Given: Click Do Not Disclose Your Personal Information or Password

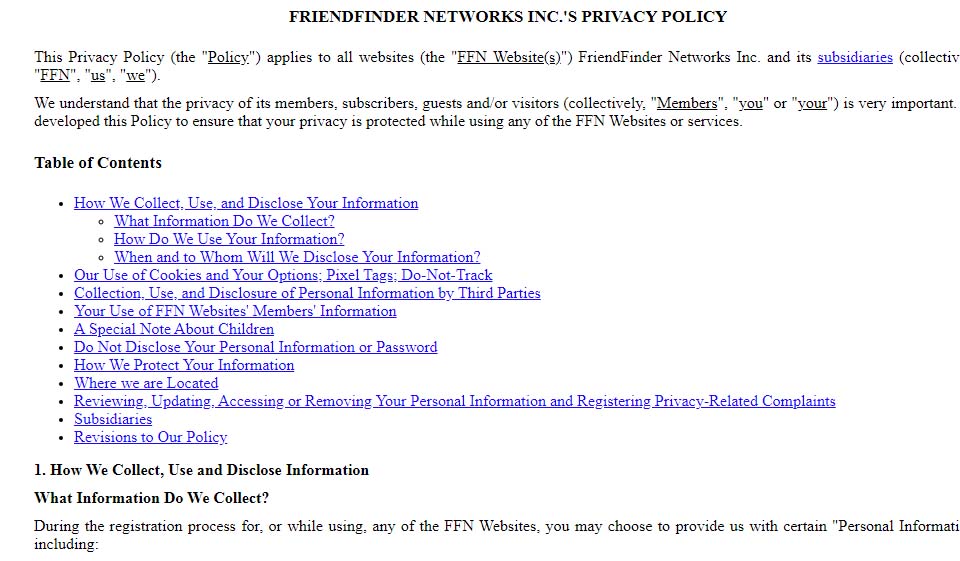Looking at the screenshot, I should point(255,347).
